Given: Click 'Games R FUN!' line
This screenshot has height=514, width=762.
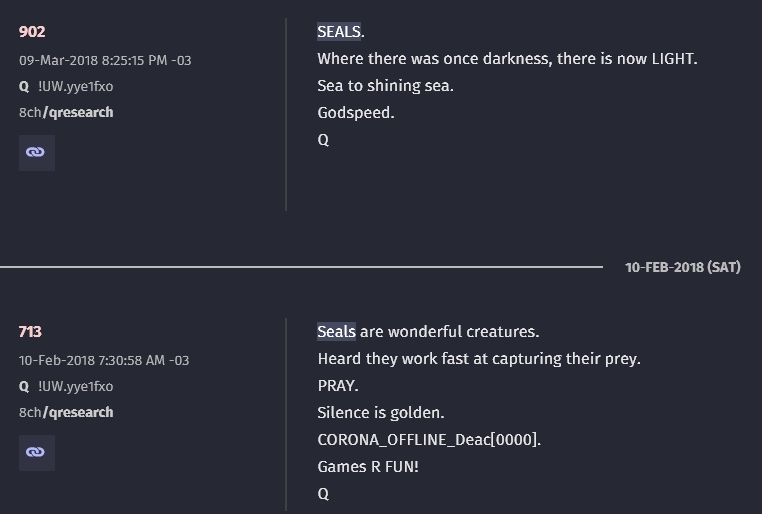Looking at the screenshot, I should pyautogui.click(x=368, y=467).
